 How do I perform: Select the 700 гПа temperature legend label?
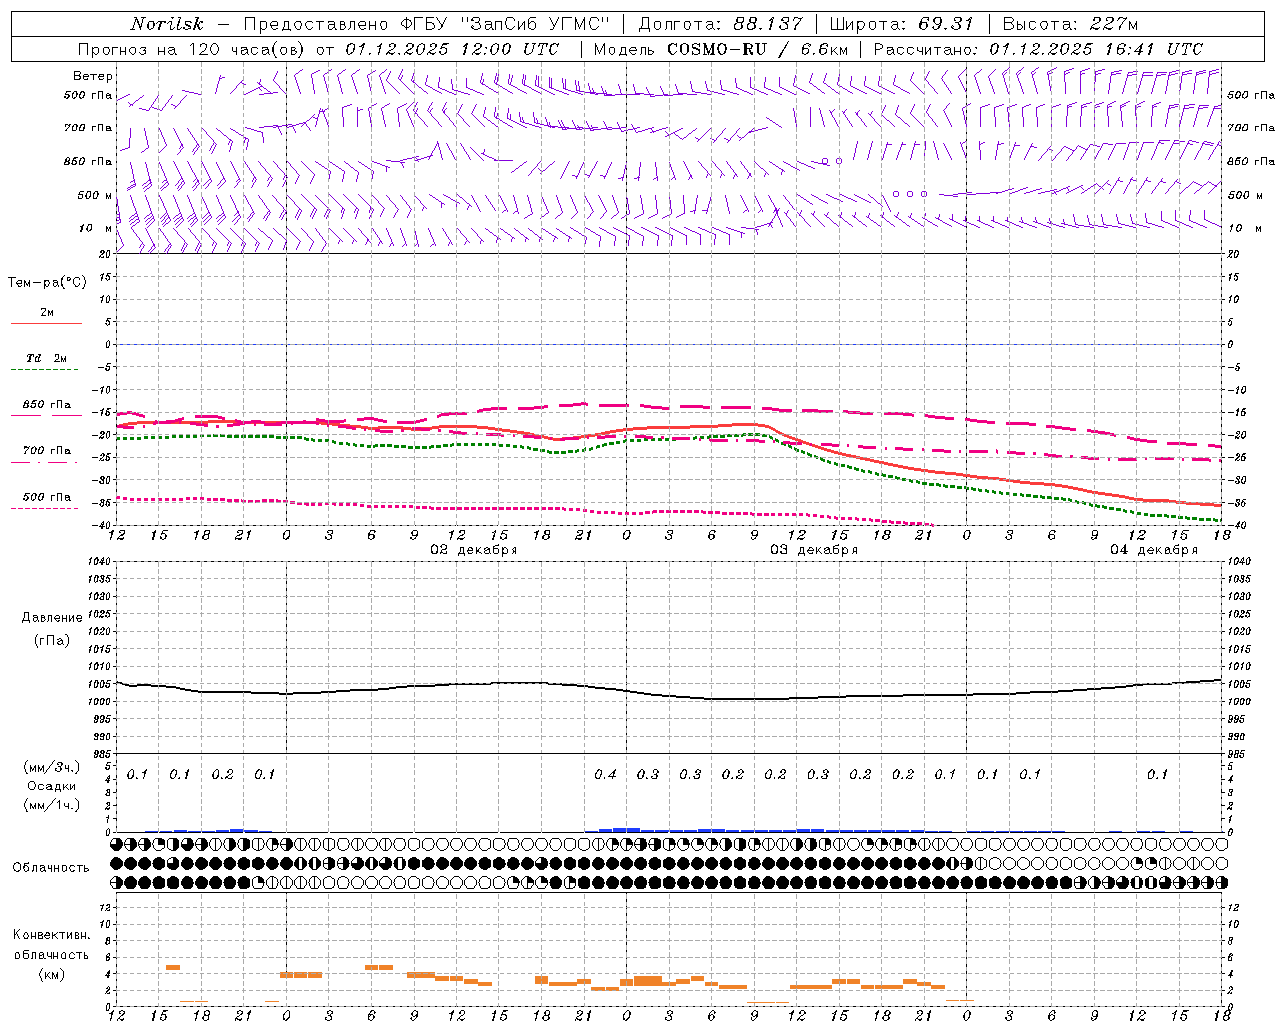pos(47,451)
